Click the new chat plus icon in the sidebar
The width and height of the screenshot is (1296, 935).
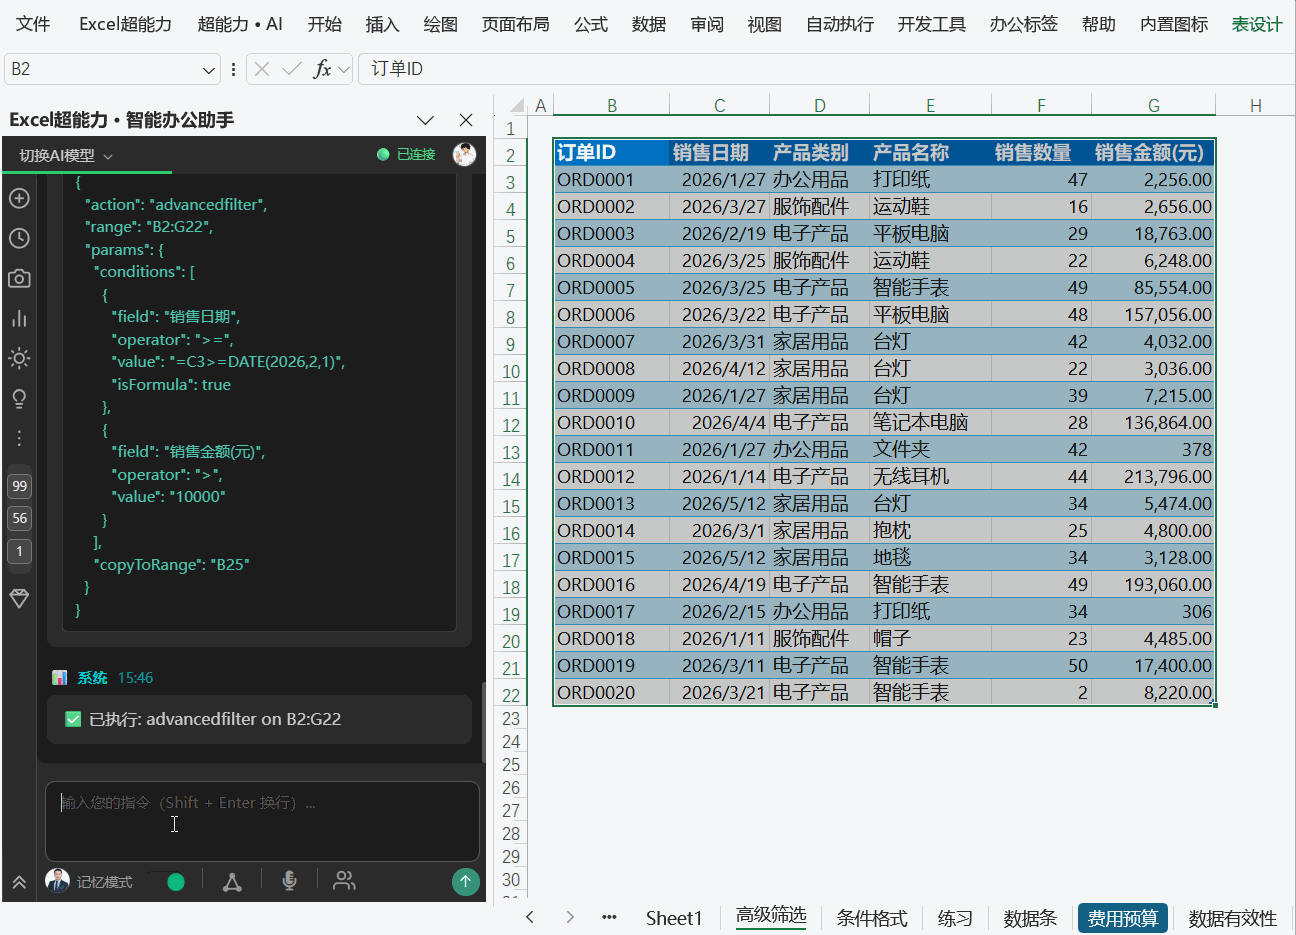coord(19,198)
